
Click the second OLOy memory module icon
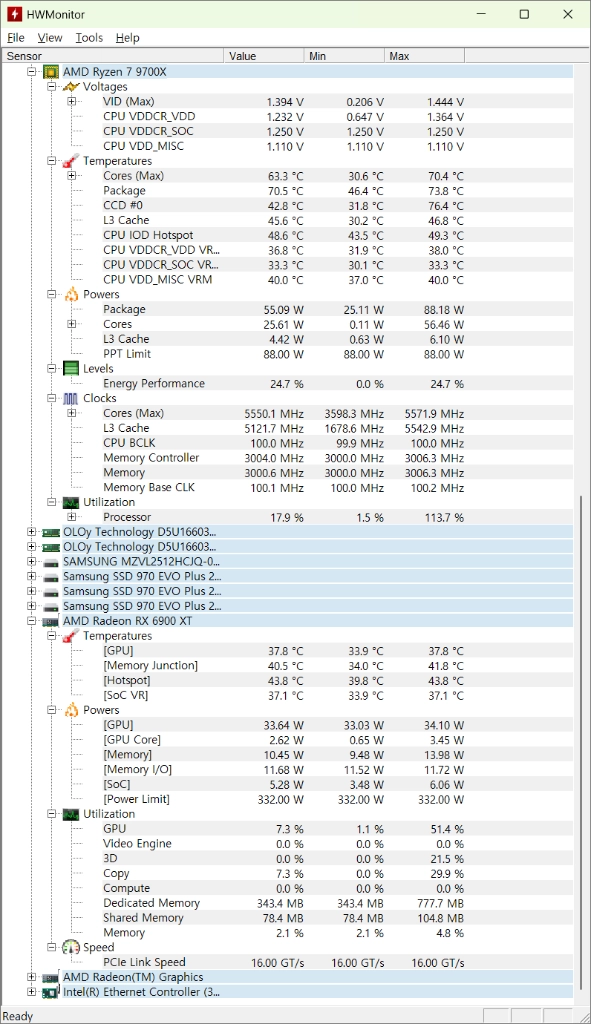51,547
